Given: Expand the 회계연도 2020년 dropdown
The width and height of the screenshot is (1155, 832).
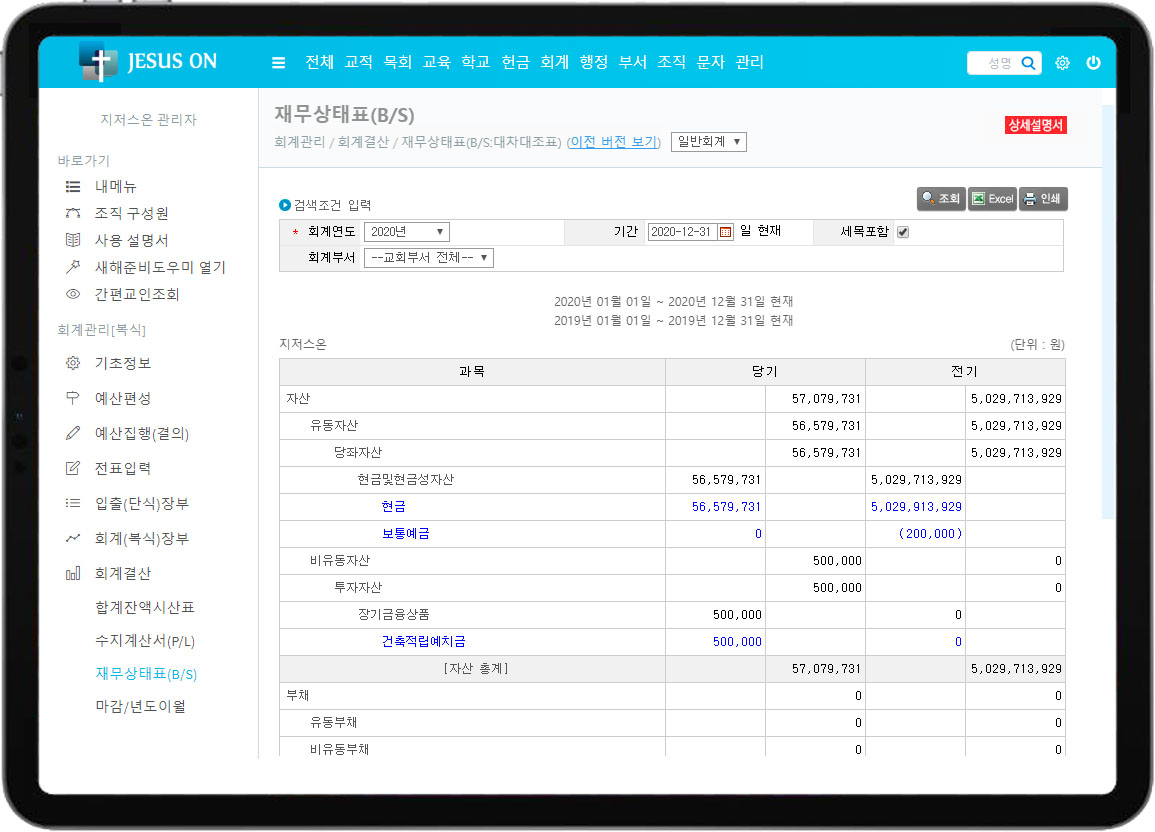Looking at the screenshot, I should [406, 232].
